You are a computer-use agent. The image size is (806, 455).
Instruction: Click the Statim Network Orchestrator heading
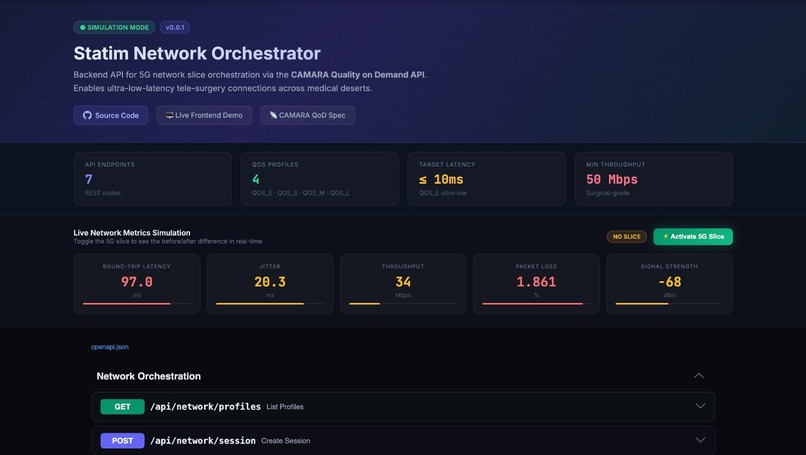(x=197, y=53)
